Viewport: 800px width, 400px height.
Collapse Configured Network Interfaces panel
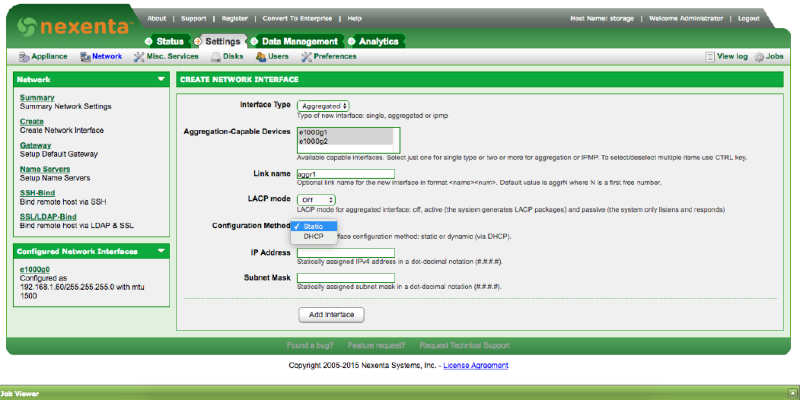tap(160, 251)
